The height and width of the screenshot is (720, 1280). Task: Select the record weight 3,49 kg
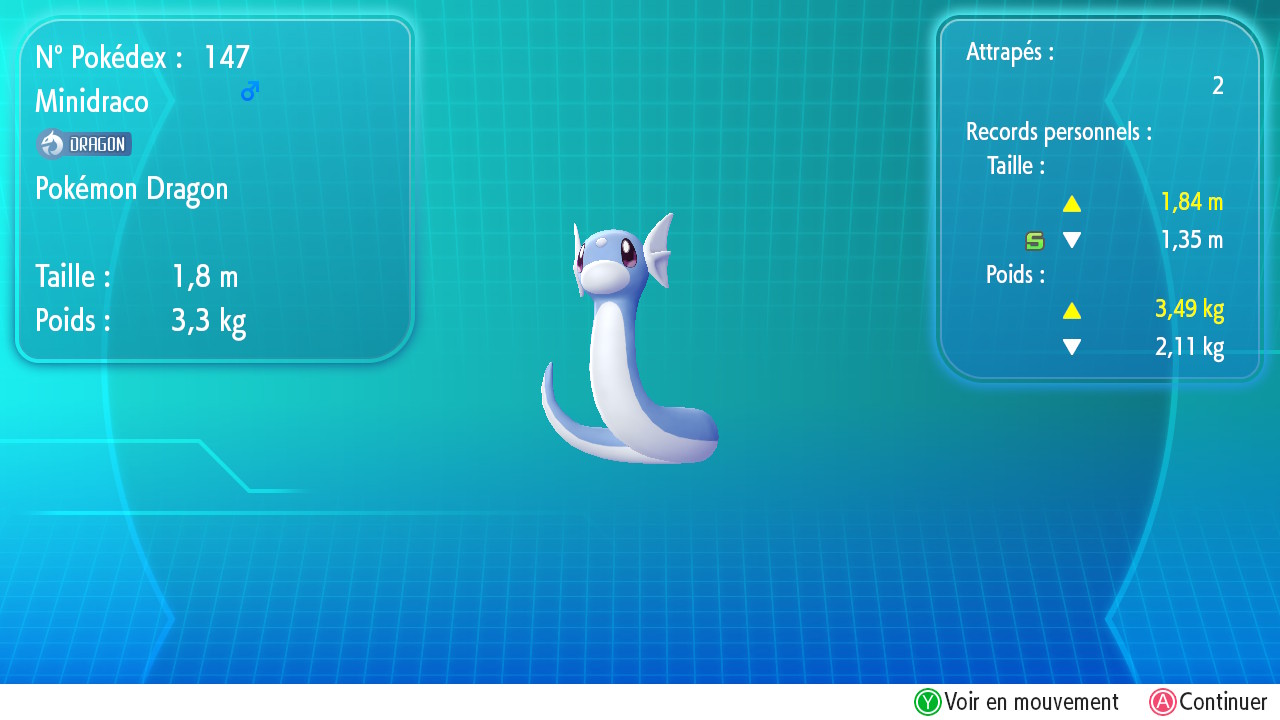pyautogui.click(x=1189, y=310)
